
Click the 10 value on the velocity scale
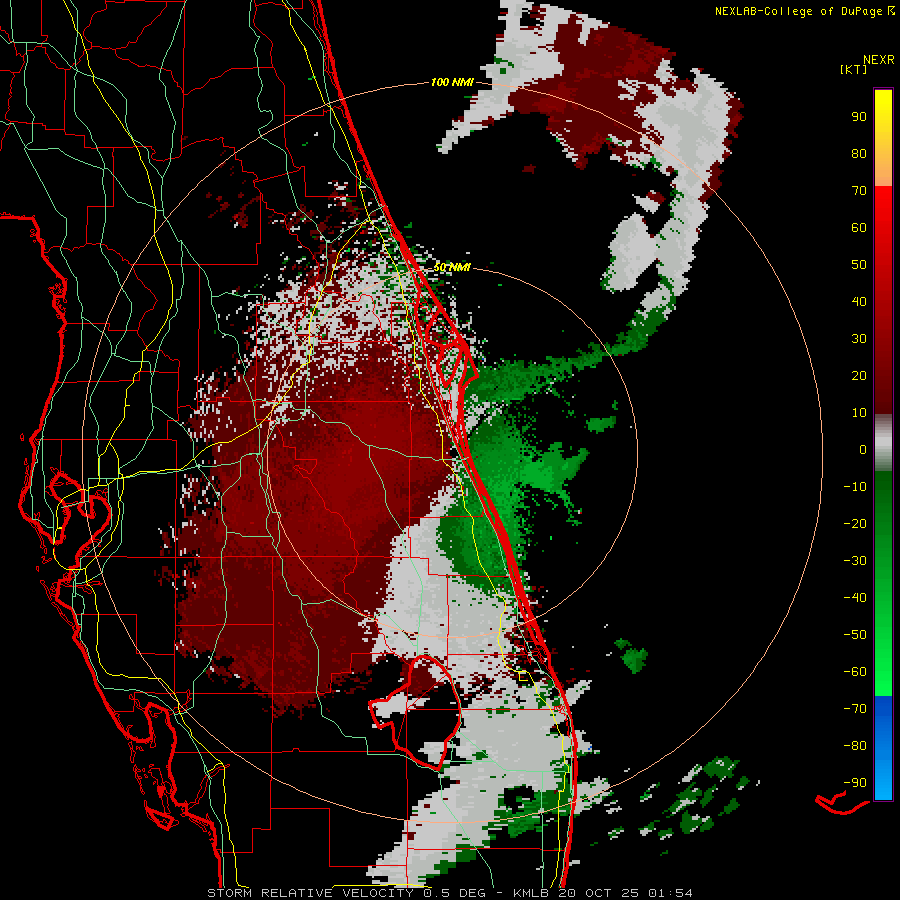(859, 413)
